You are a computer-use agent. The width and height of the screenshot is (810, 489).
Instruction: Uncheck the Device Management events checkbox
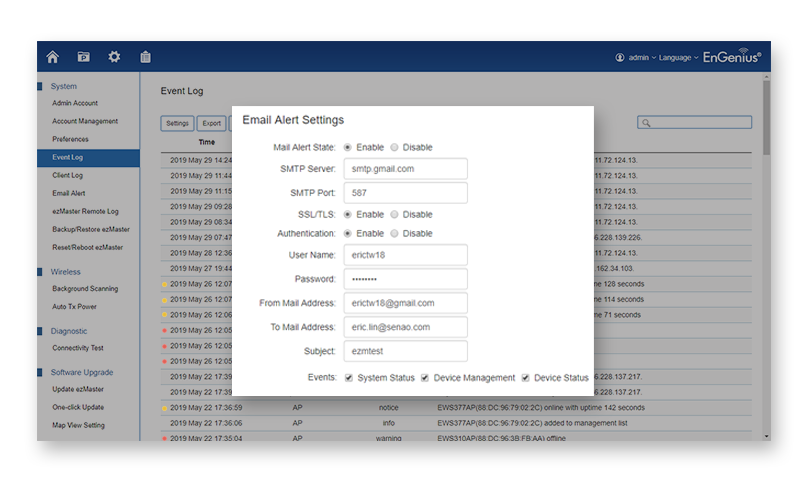(425, 378)
